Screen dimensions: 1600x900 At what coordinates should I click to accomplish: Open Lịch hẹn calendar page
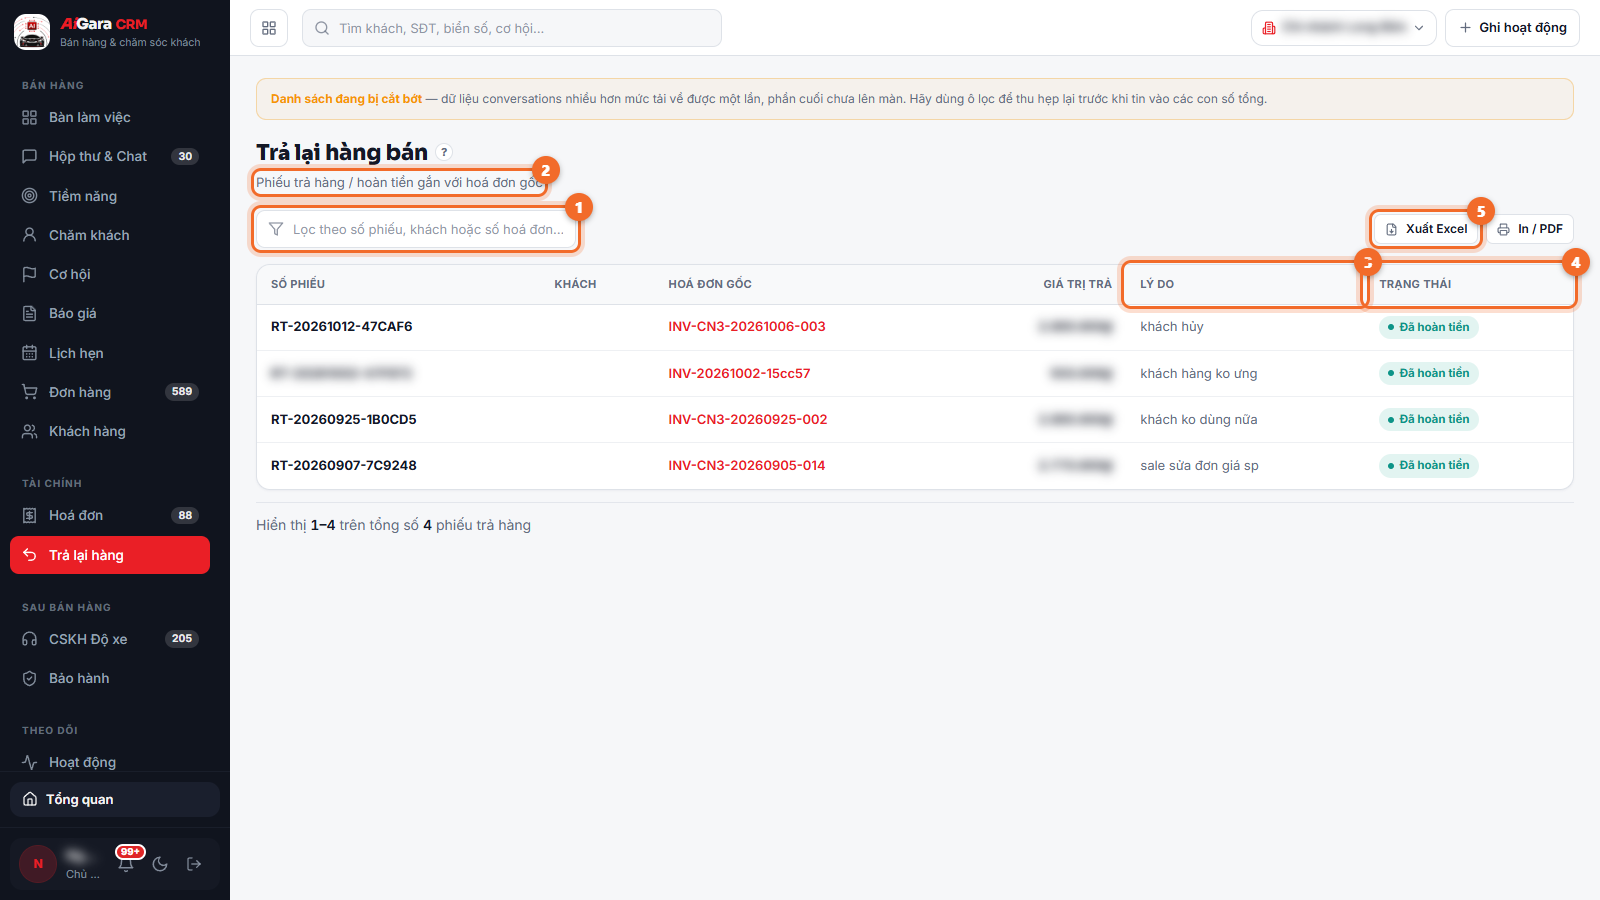click(x=110, y=353)
